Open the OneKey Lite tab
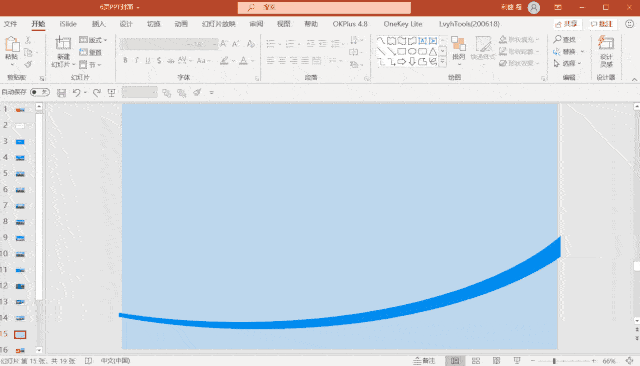 [403, 24]
